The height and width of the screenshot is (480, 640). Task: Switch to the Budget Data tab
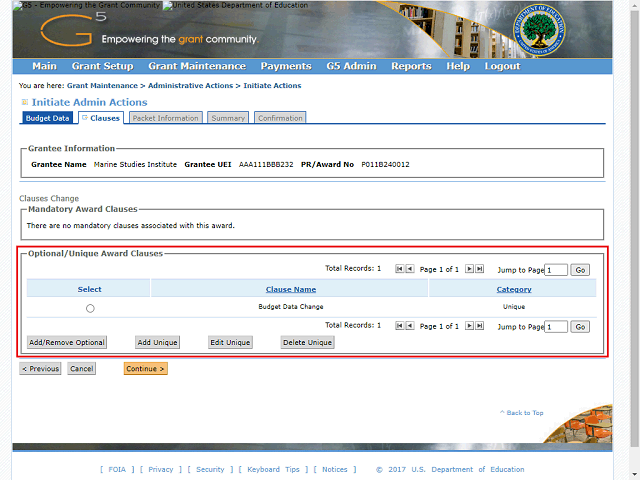(x=47, y=118)
